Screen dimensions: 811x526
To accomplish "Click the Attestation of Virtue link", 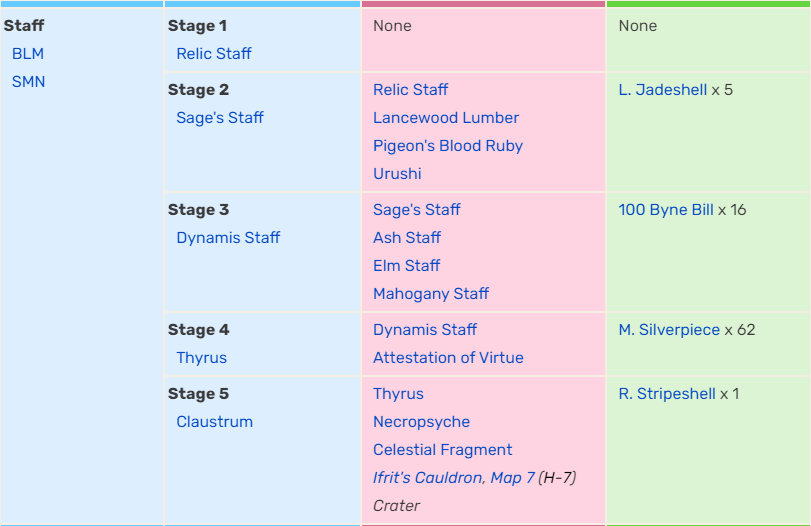I will tap(448, 358).
